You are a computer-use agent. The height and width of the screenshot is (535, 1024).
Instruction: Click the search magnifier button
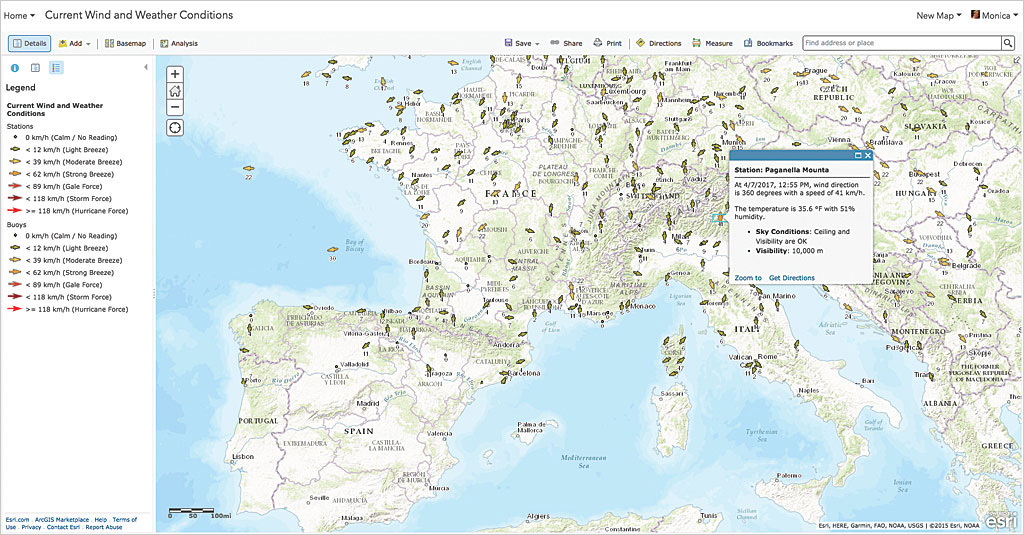tap(1009, 43)
